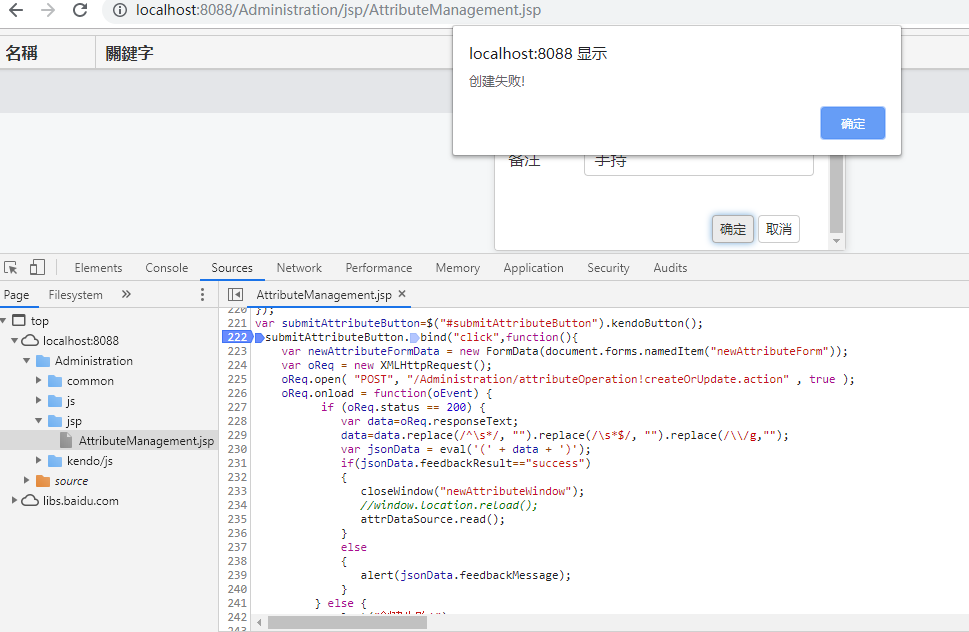The image size is (969, 632).
Task: Click the top frame window icon
Action: [x=19, y=320]
